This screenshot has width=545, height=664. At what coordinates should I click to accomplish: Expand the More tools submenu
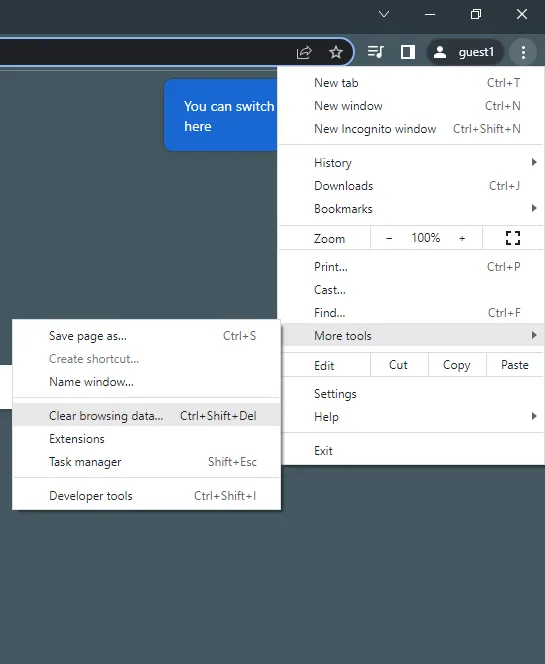coord(411,335)
